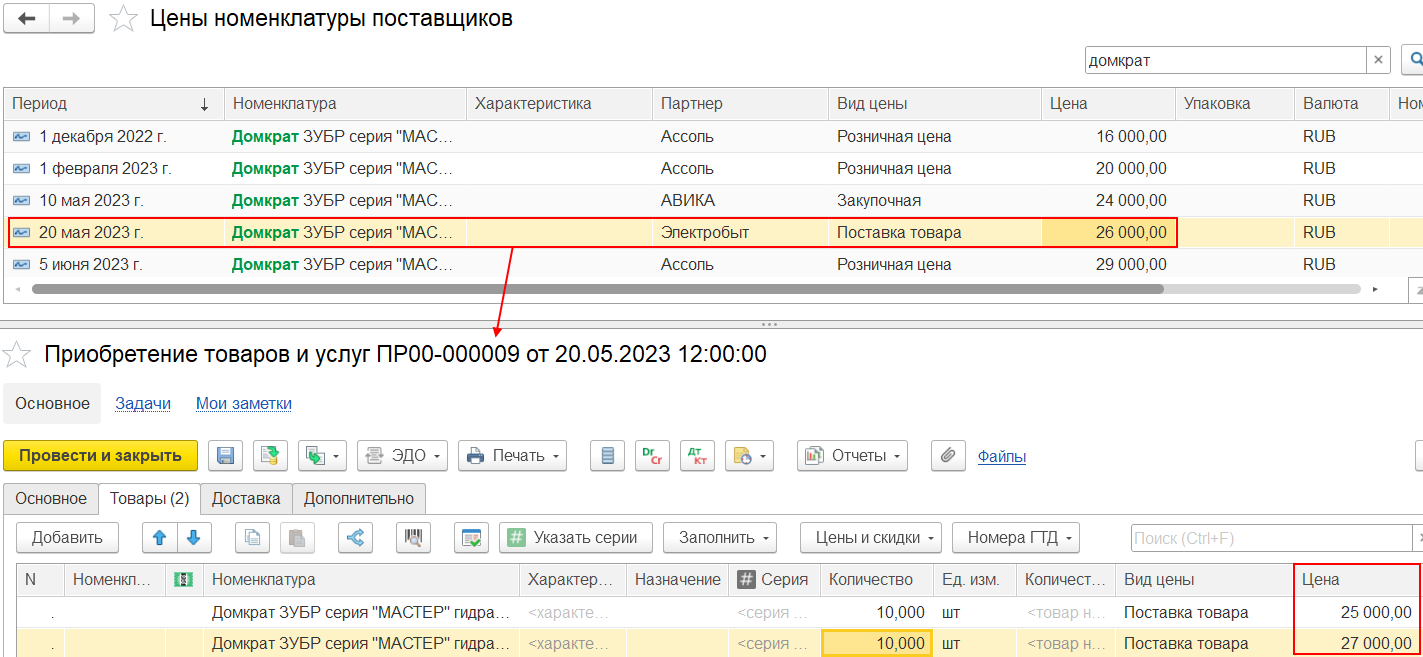Move row up with the blue arrow
This screenshot has width=1423, height=657.
coord(159,538)
